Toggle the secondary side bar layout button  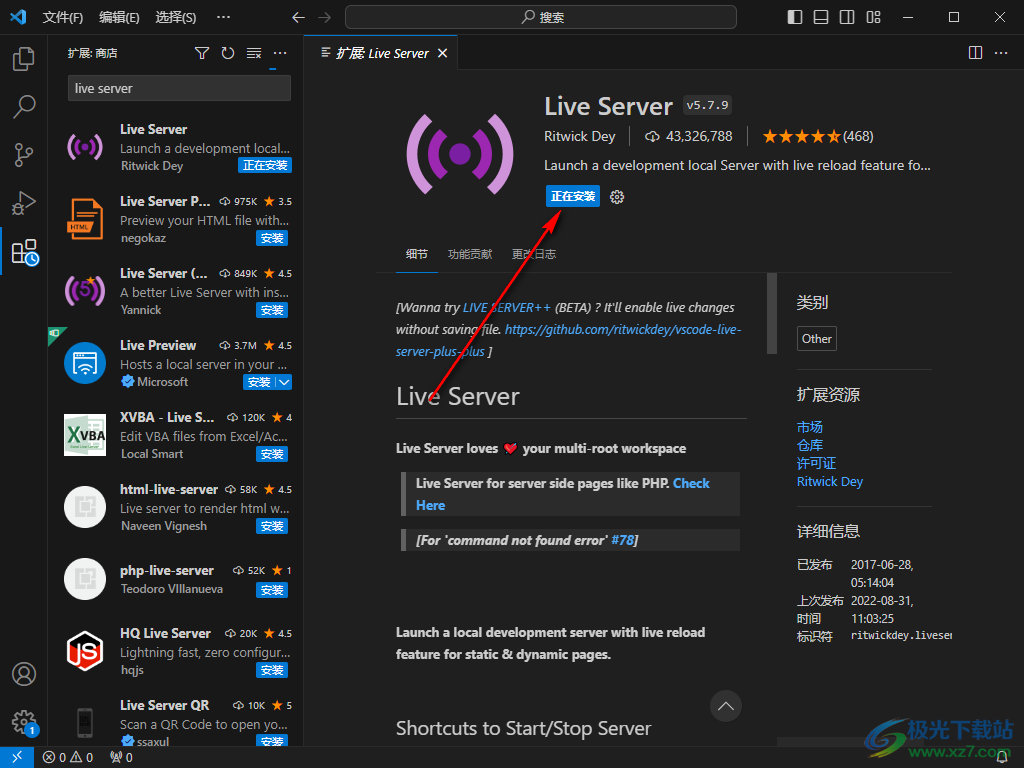coord(847,17)
